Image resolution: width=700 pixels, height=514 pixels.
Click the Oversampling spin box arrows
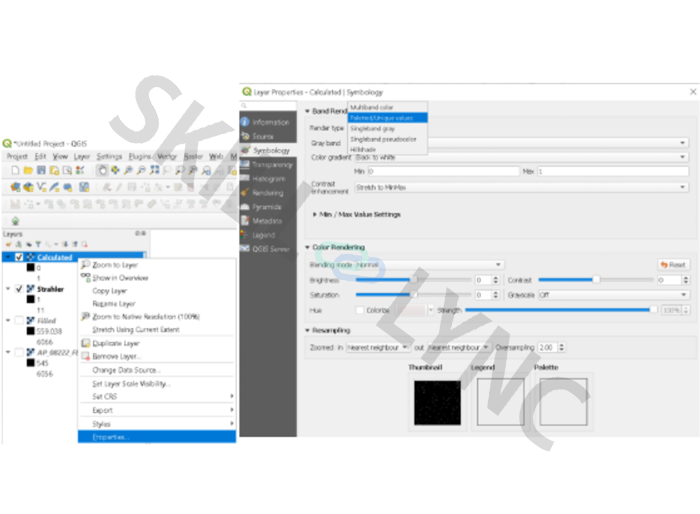(x=561, y=347)
